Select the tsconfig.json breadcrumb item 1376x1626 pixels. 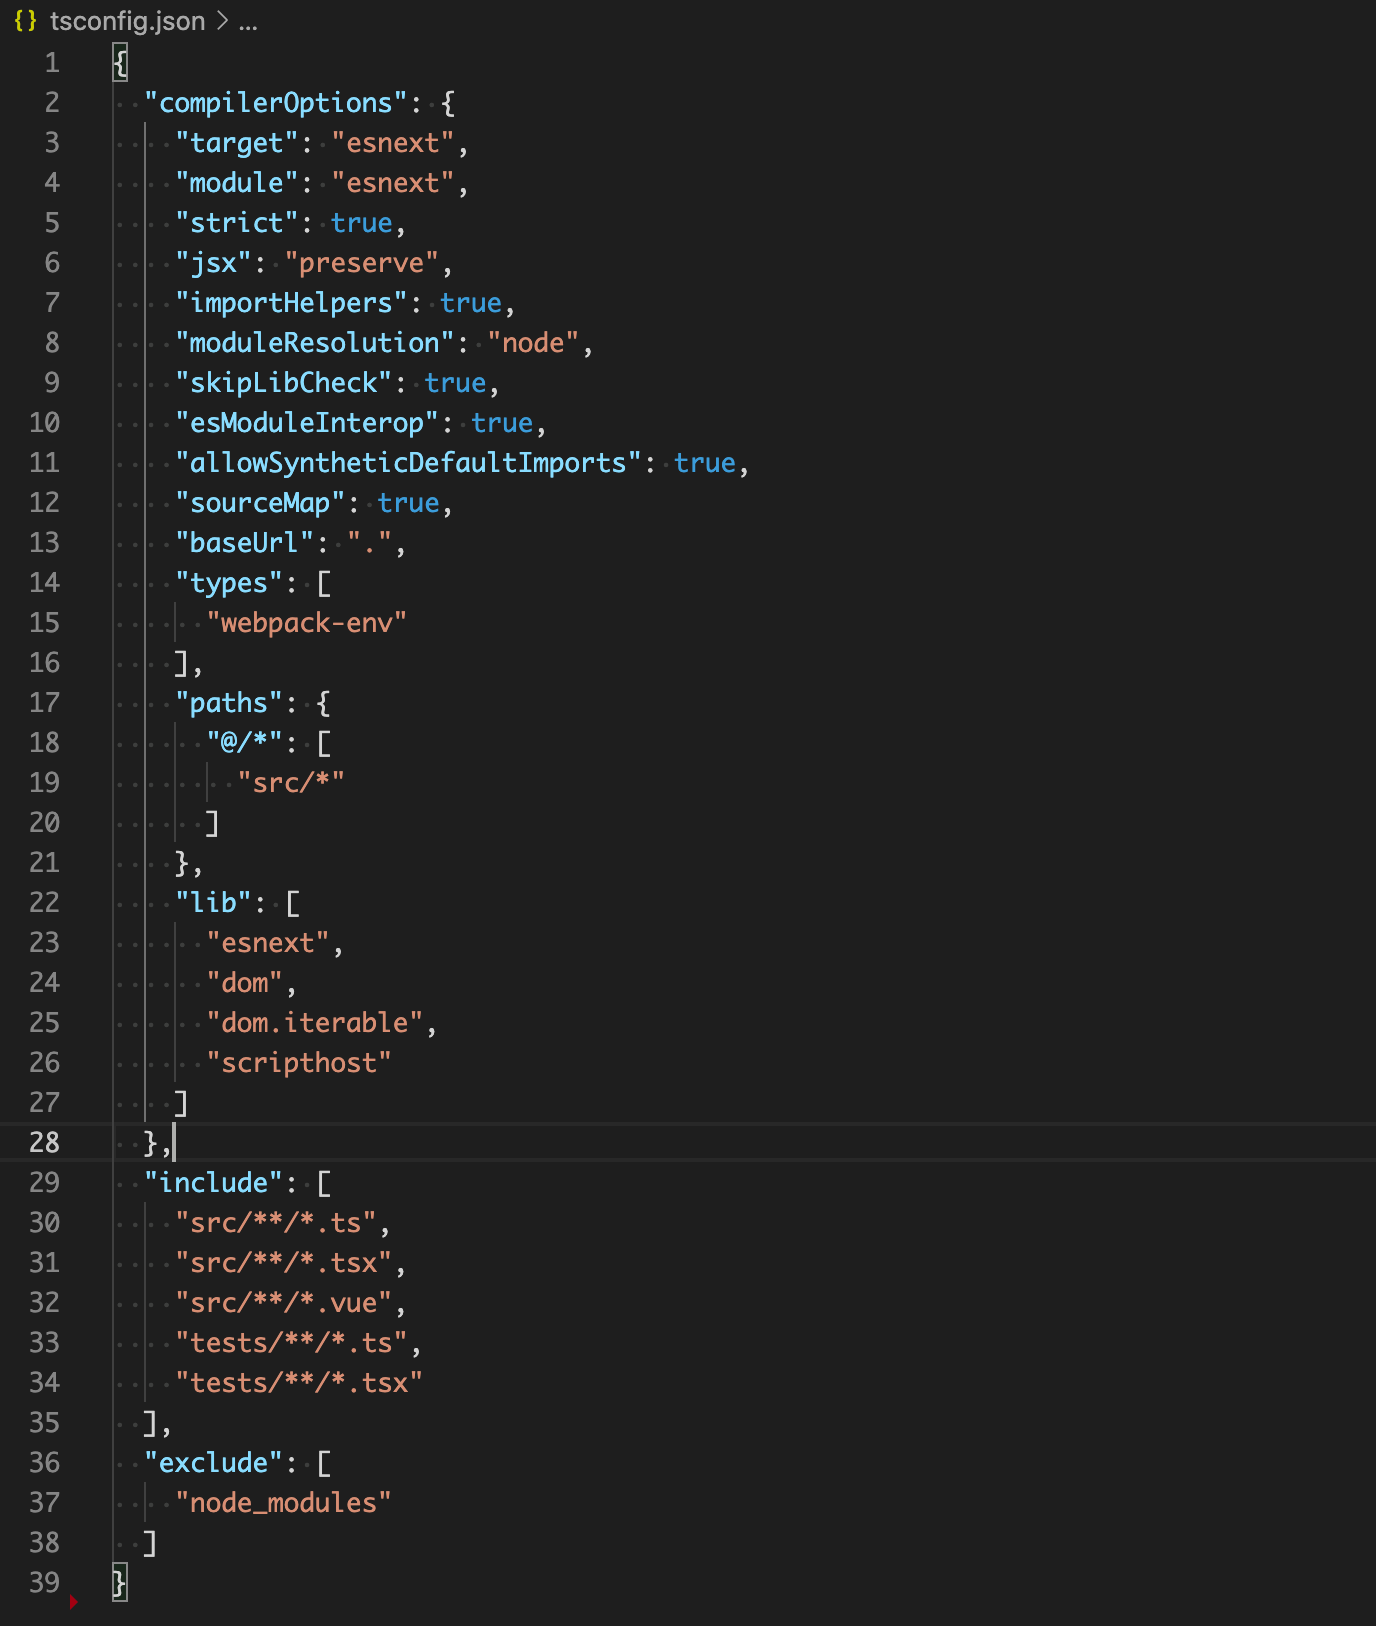127,21
